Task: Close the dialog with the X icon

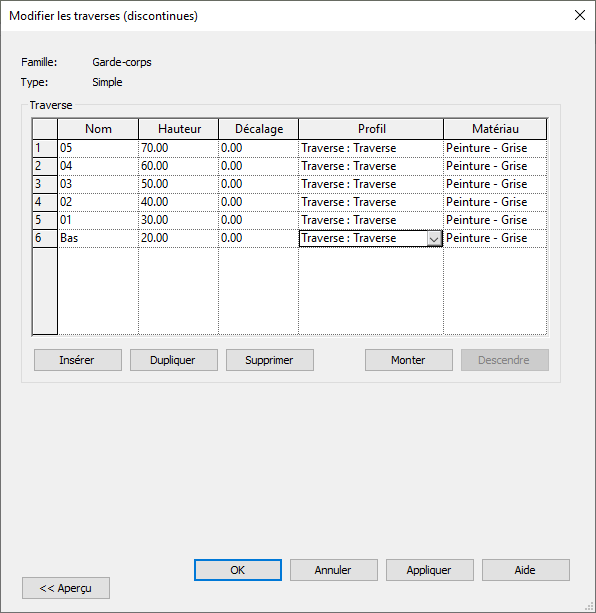Action: 580,15
